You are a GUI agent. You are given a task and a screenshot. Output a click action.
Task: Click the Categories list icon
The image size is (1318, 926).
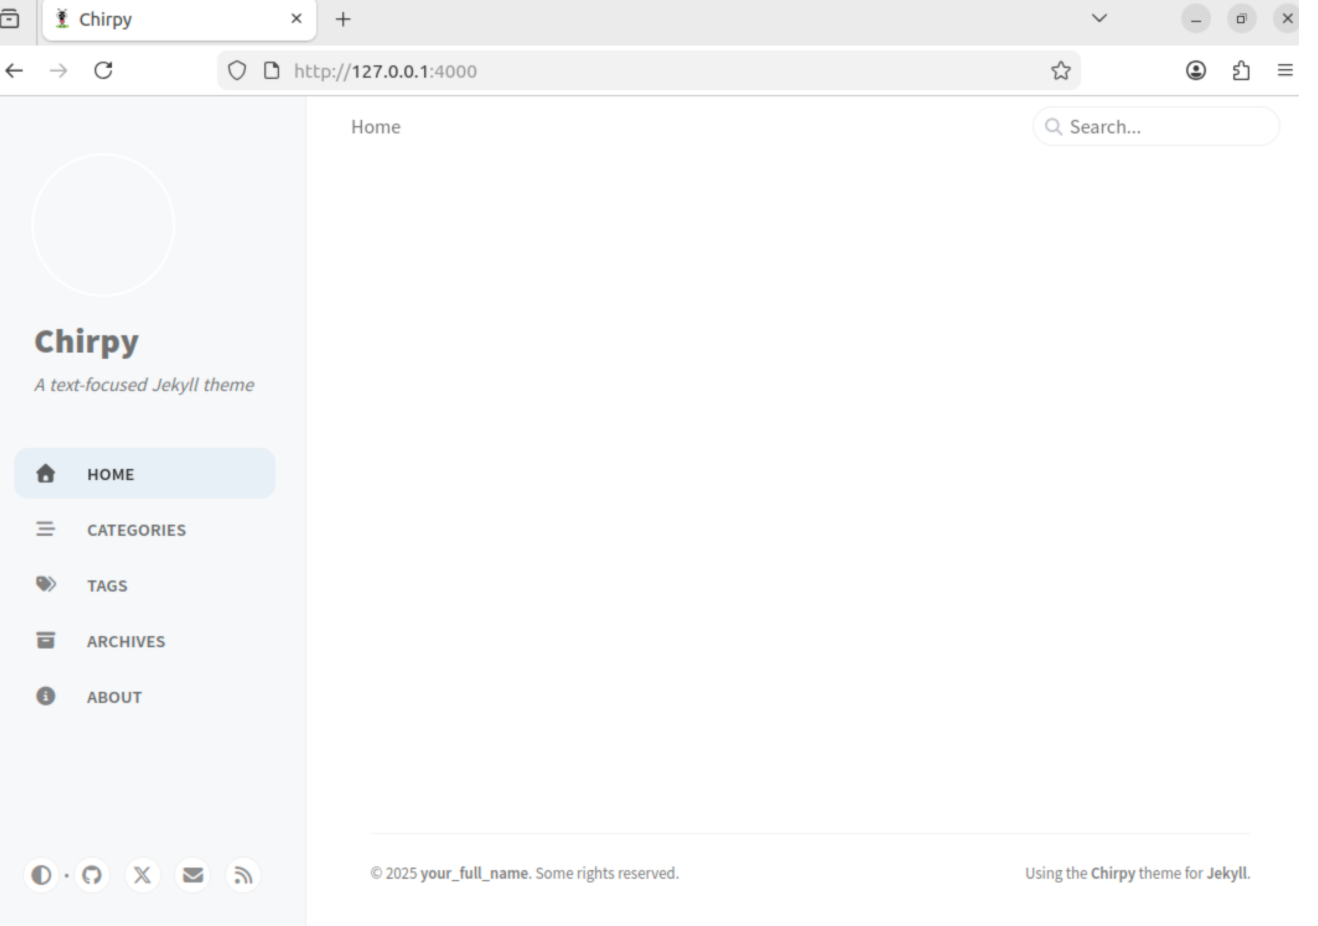(46, 529)
